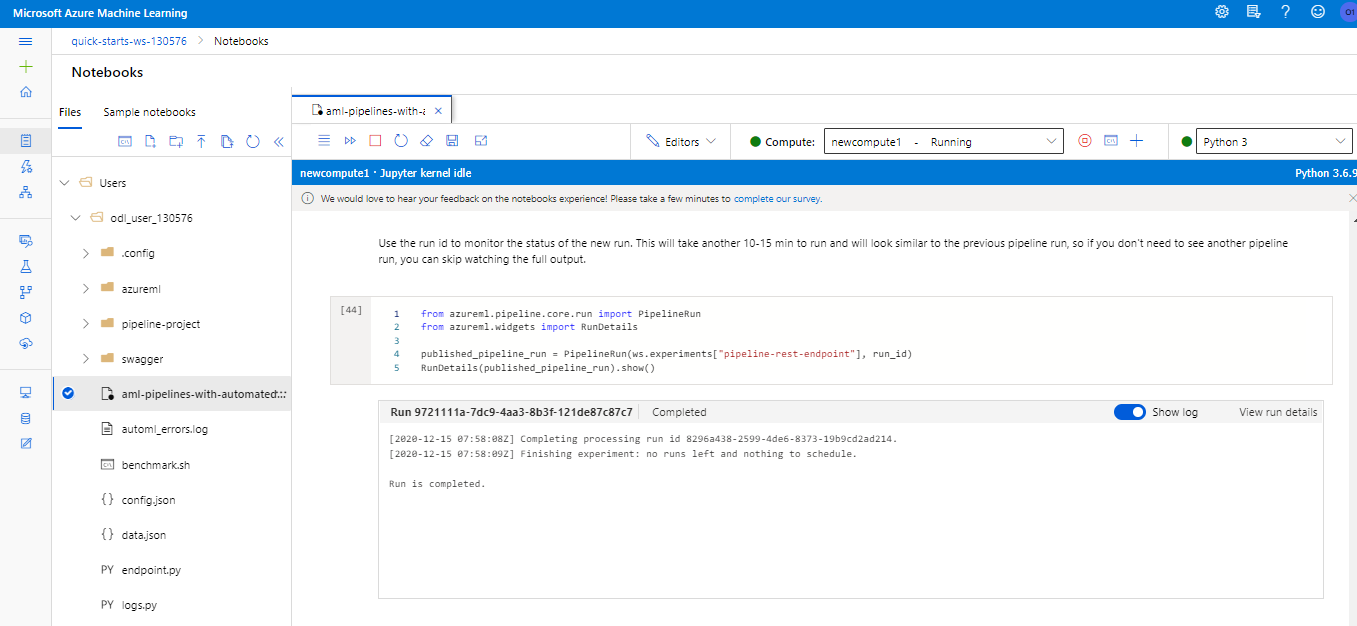Click the file icon left of refresh

[x=227, y=142]
